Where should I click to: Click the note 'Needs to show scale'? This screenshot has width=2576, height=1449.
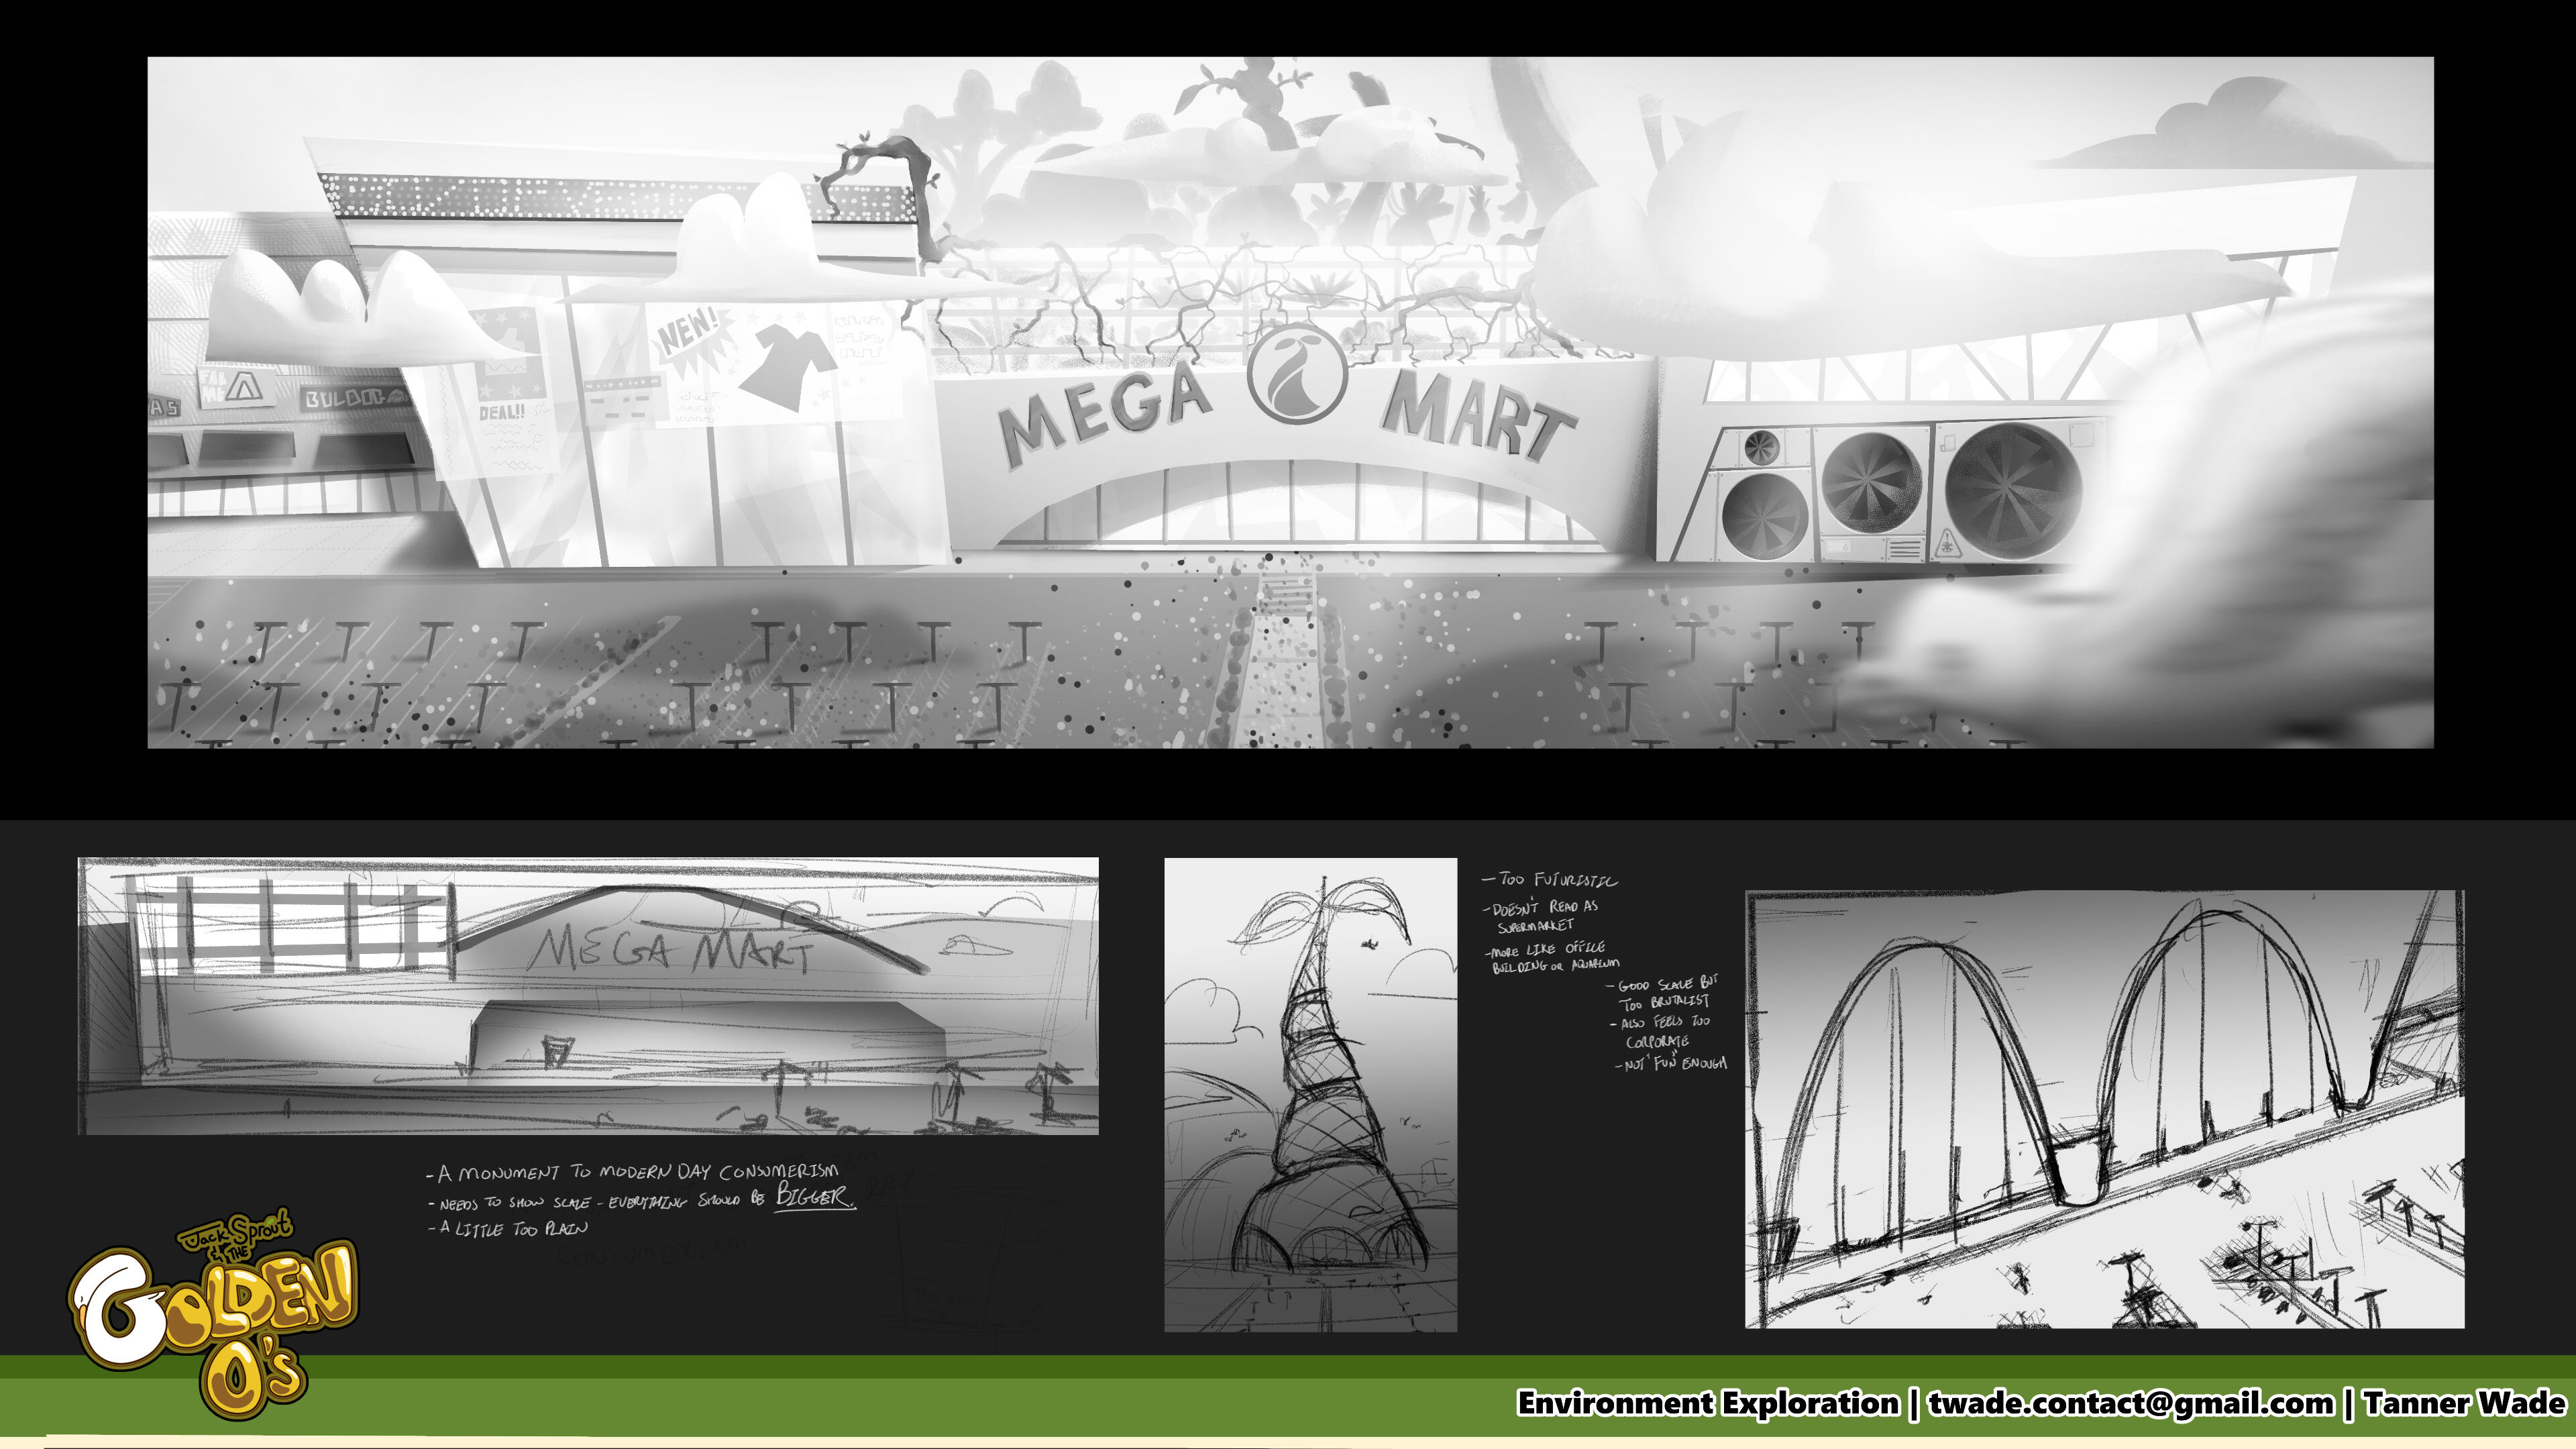tap(641, 1198)
